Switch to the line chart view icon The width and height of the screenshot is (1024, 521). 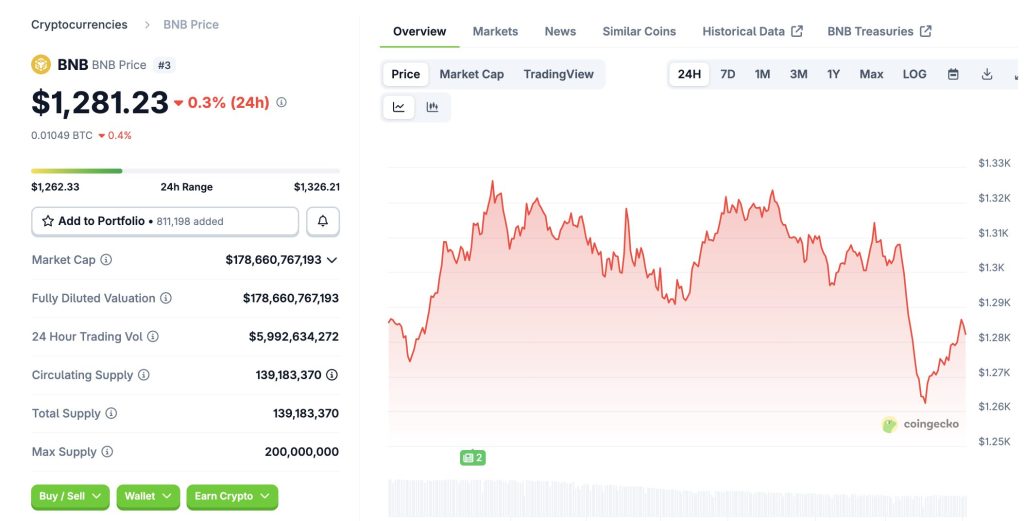point(399,107)
